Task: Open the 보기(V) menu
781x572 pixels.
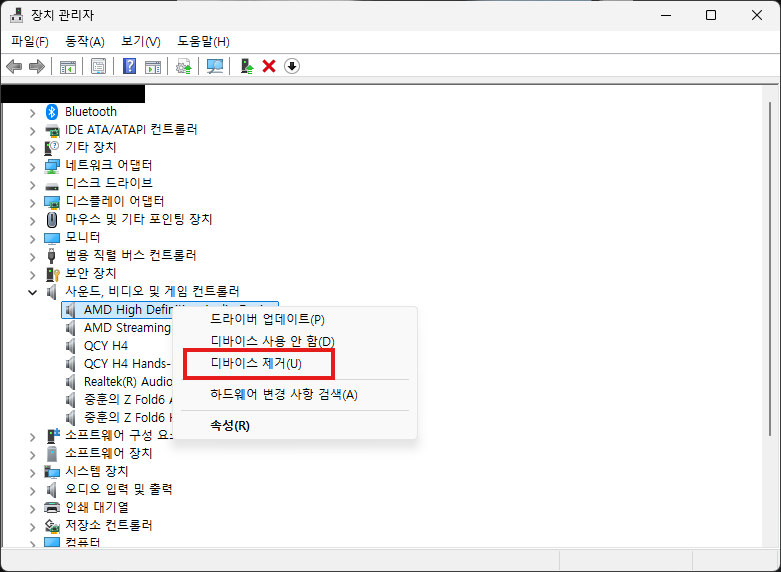Action: [141, 42]
